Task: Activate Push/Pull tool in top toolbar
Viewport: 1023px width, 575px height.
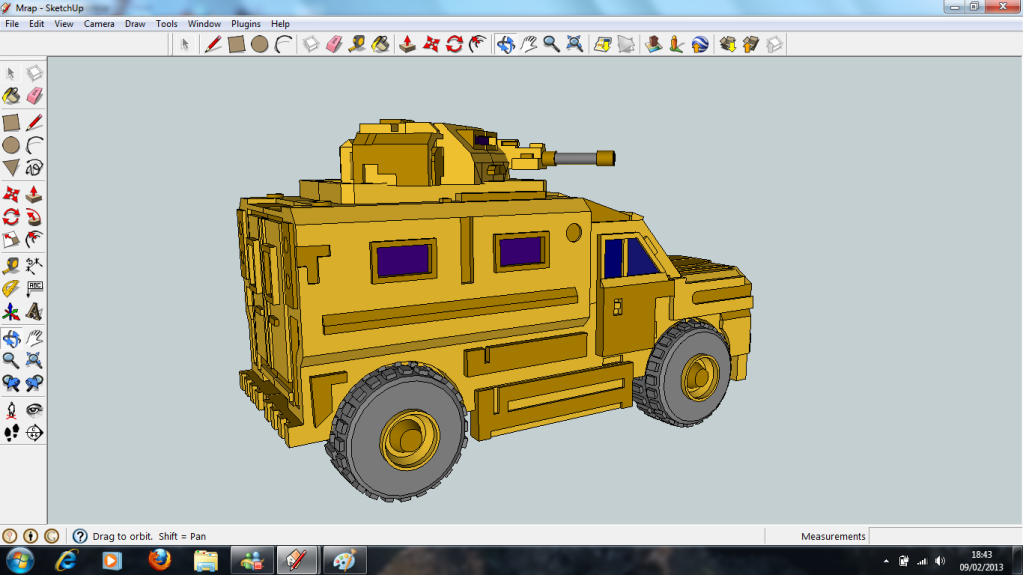Action: [x=408, y=44]
